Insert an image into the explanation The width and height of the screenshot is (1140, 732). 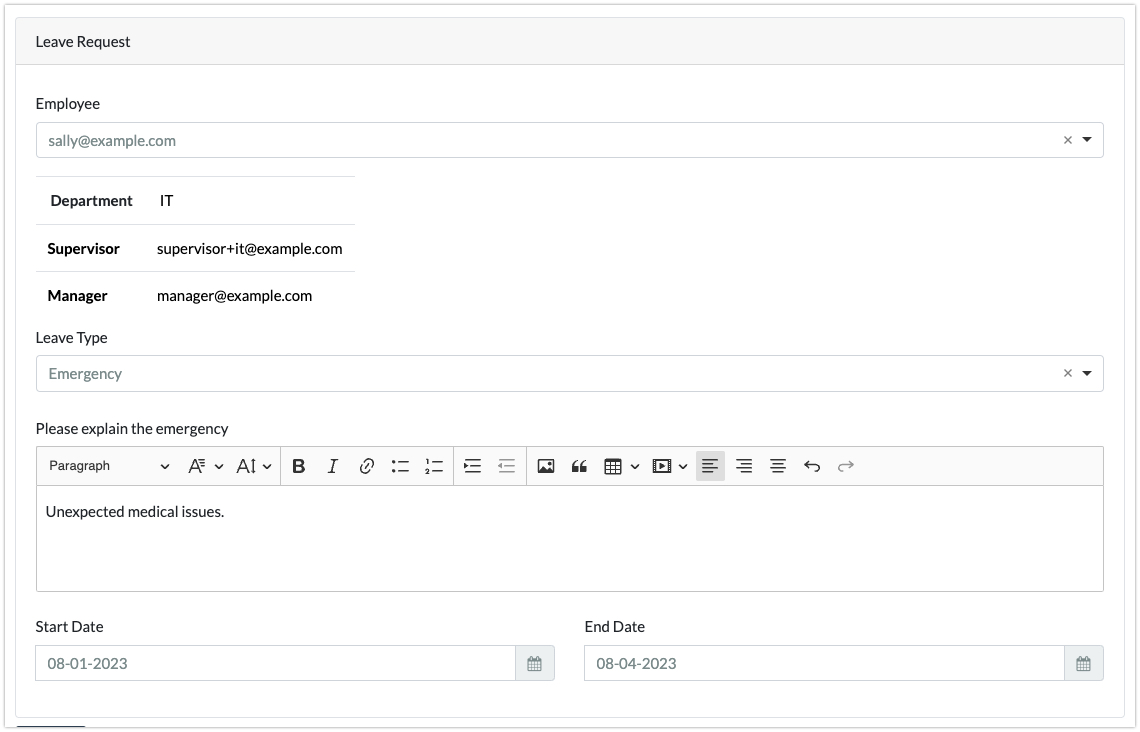coord(545,466)
